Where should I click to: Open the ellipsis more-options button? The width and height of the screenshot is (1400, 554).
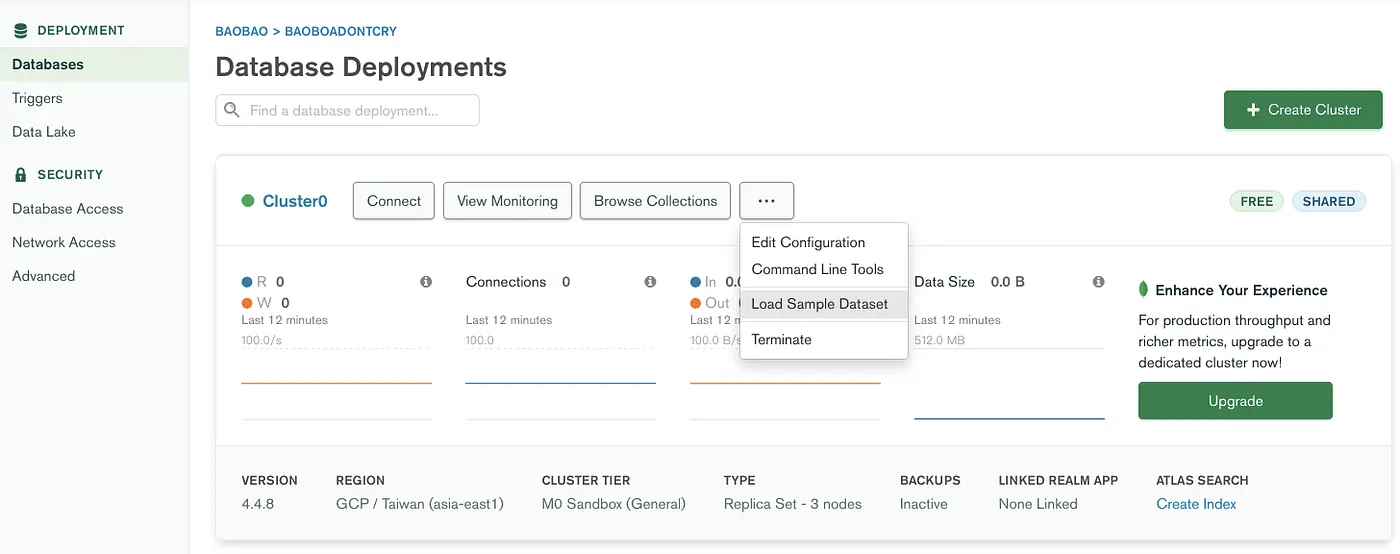[767, 201]
